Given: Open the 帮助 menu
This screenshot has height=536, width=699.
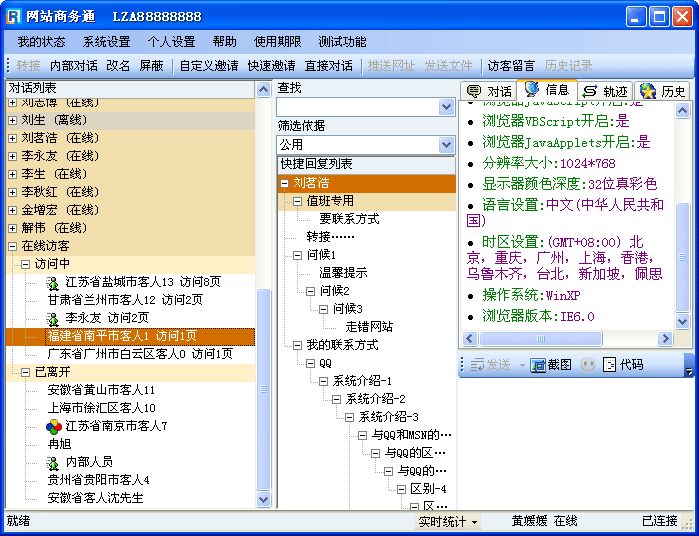Looking at the screenshot, I should (225, 42).
